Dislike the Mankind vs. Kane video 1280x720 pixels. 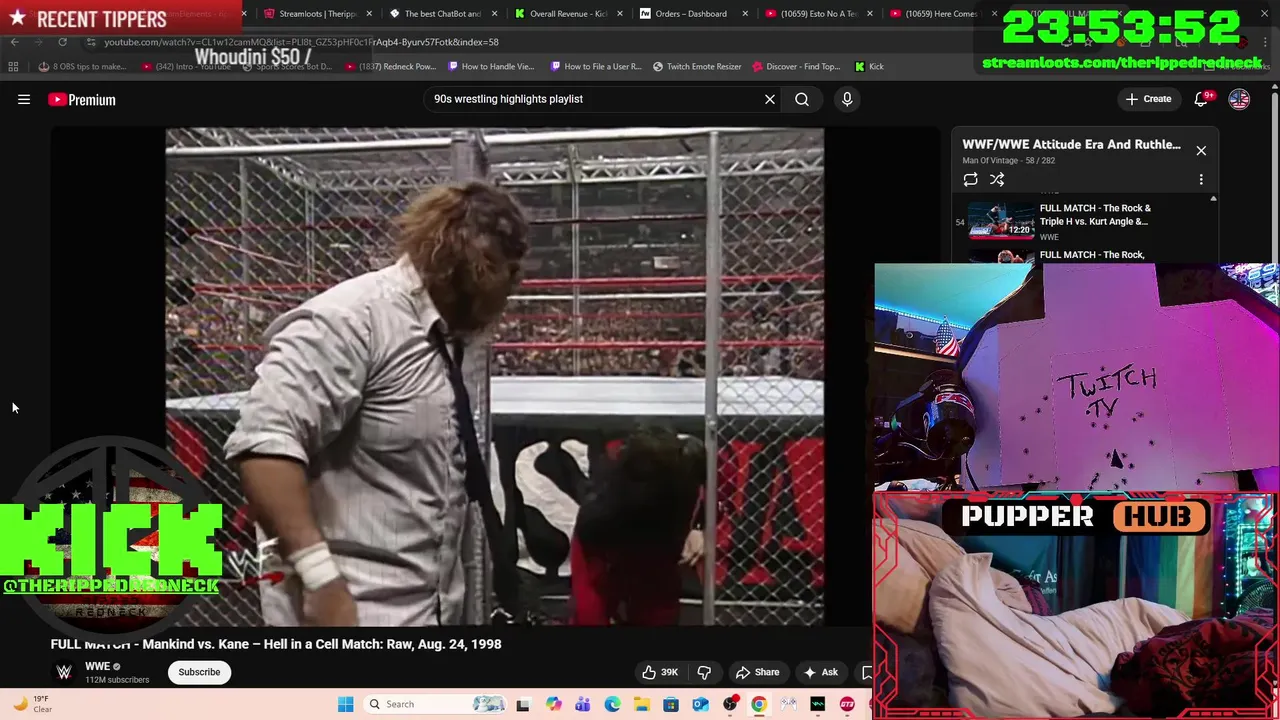pos(704,672)
